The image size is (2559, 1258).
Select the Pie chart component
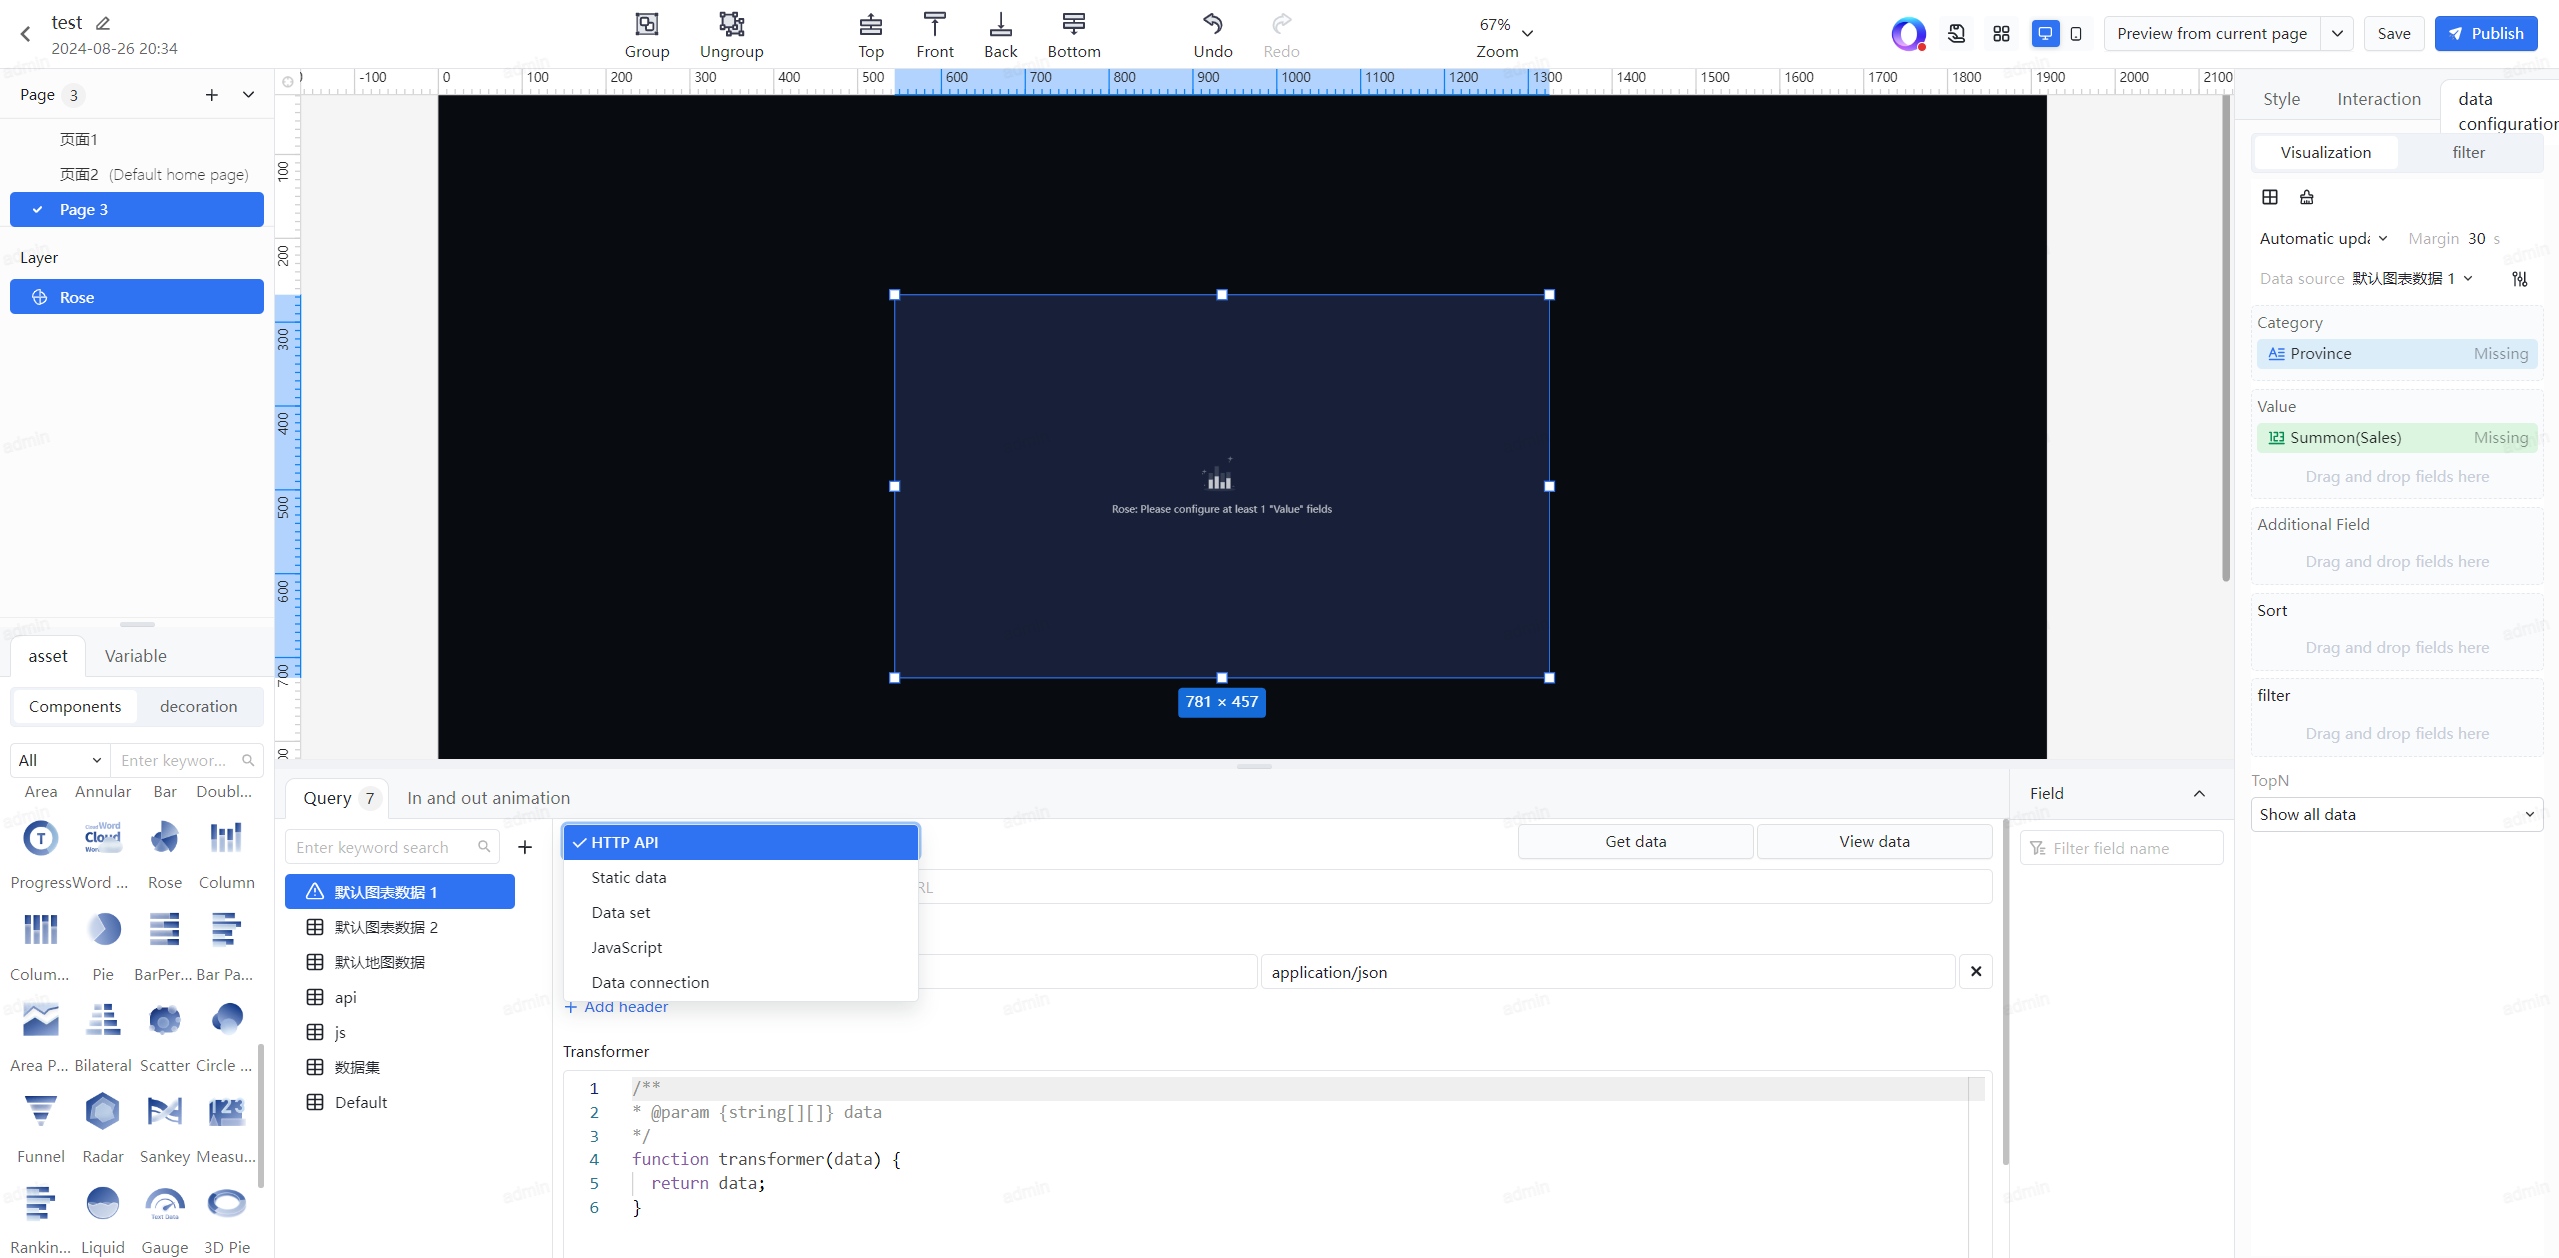[103, 930]
